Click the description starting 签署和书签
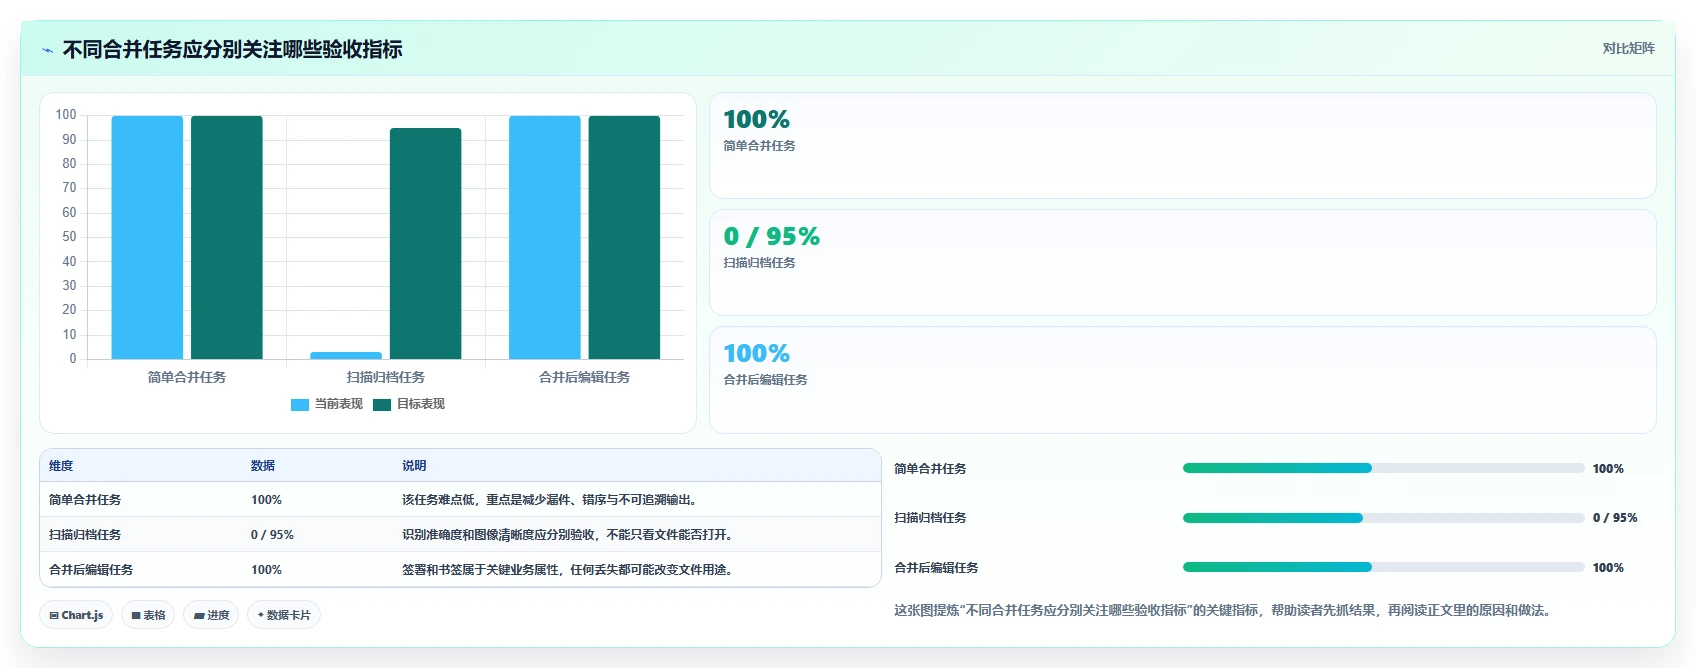This screenshot has height=668, width=1696. click(570, 570)
